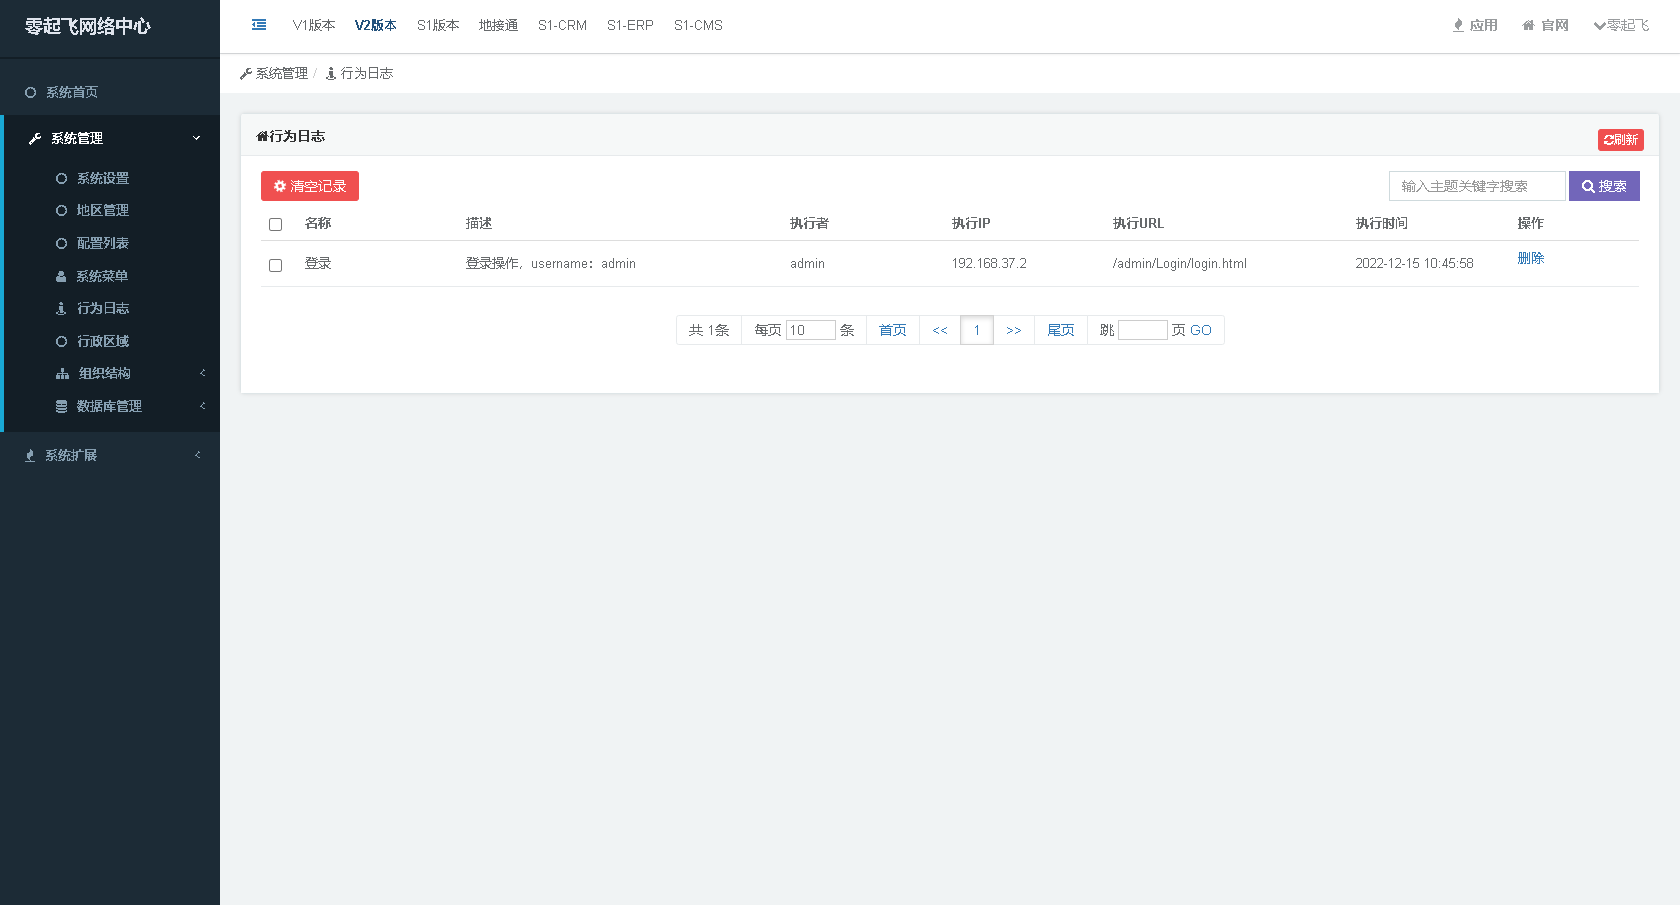Click 执行时间 column header
1680x905 pixels.
point(1381,223)
